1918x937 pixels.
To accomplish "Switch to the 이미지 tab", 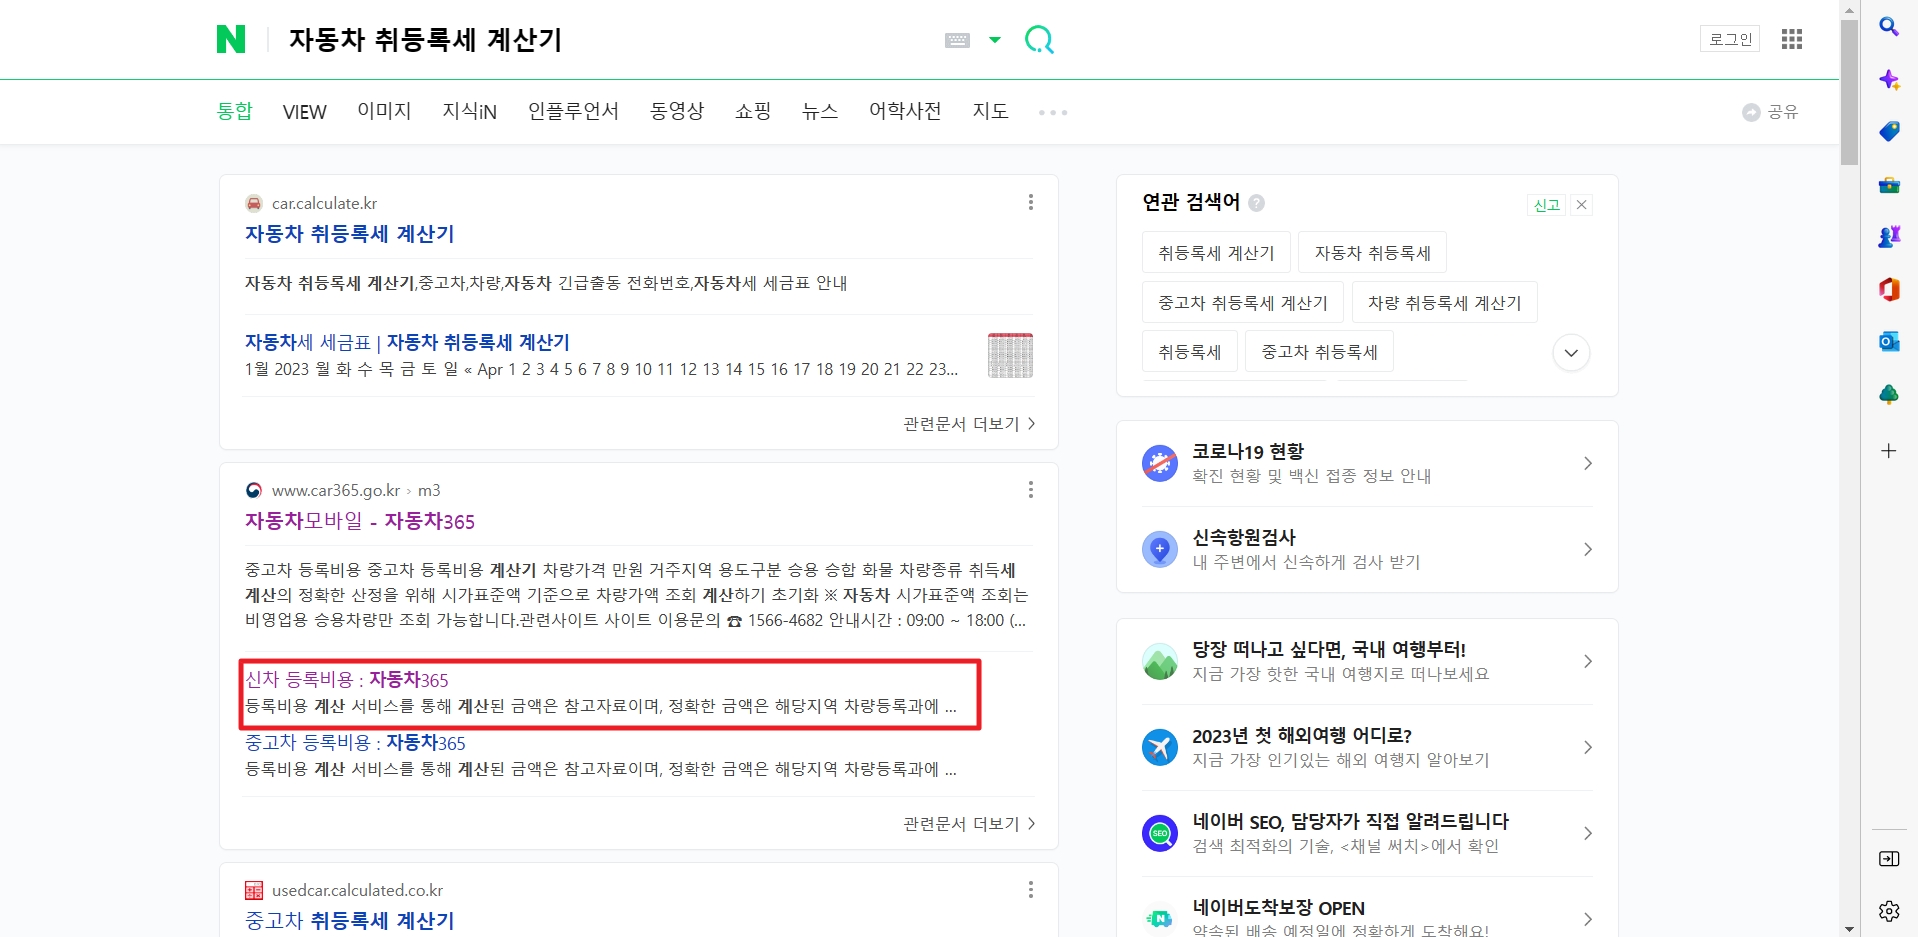I will pos(384,111).
